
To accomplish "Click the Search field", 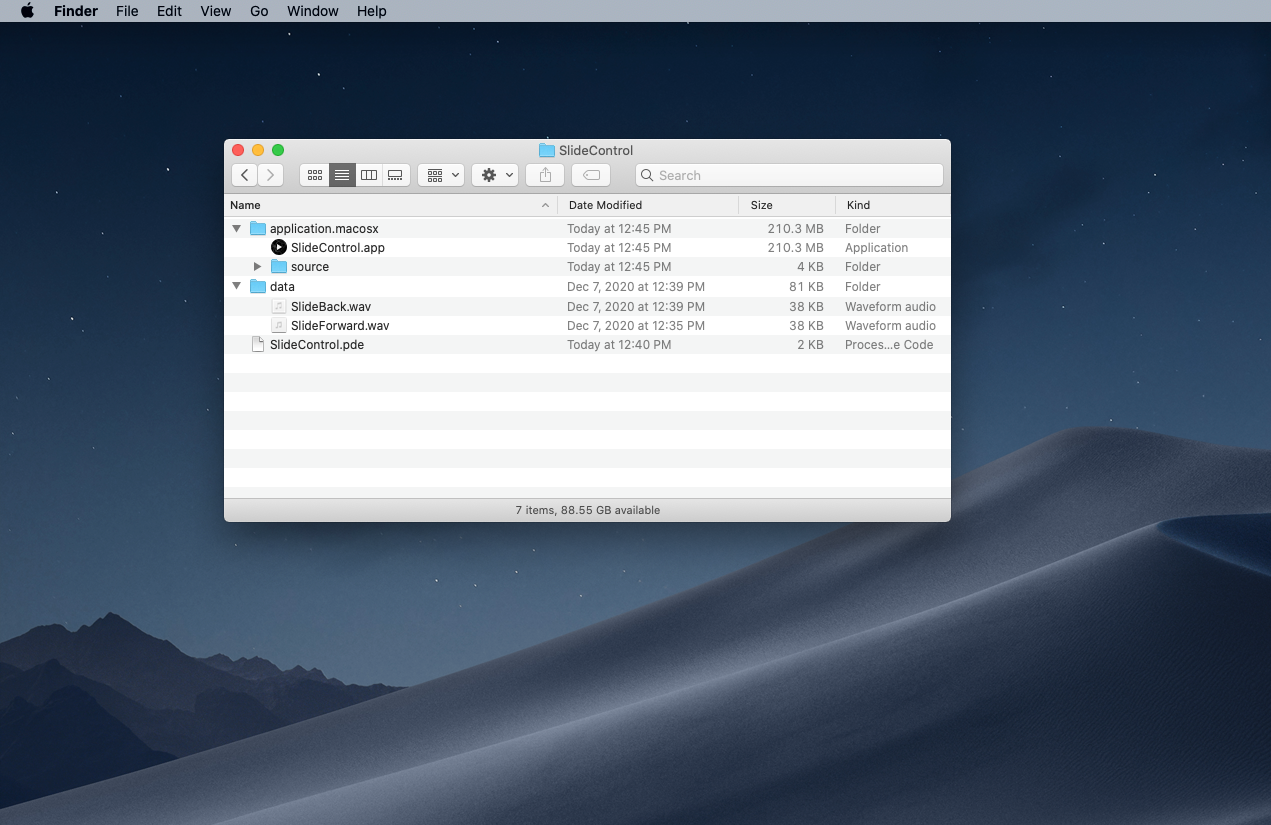I will click(x=789, y=175).
